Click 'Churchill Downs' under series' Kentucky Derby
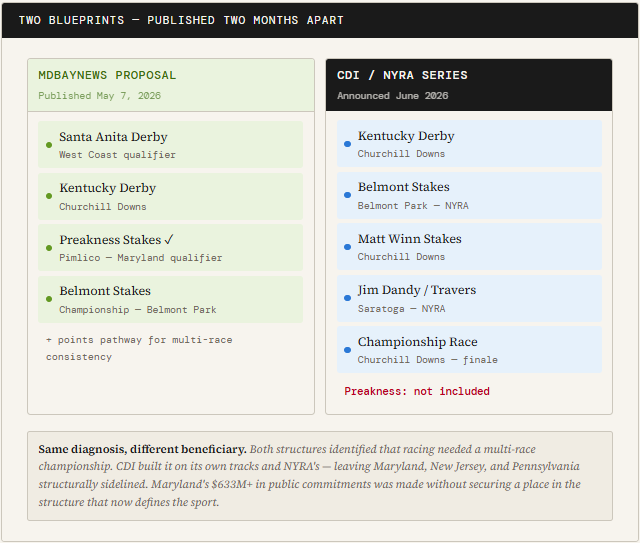Viewport: 640px width, 543px height. tap(401, 154)
